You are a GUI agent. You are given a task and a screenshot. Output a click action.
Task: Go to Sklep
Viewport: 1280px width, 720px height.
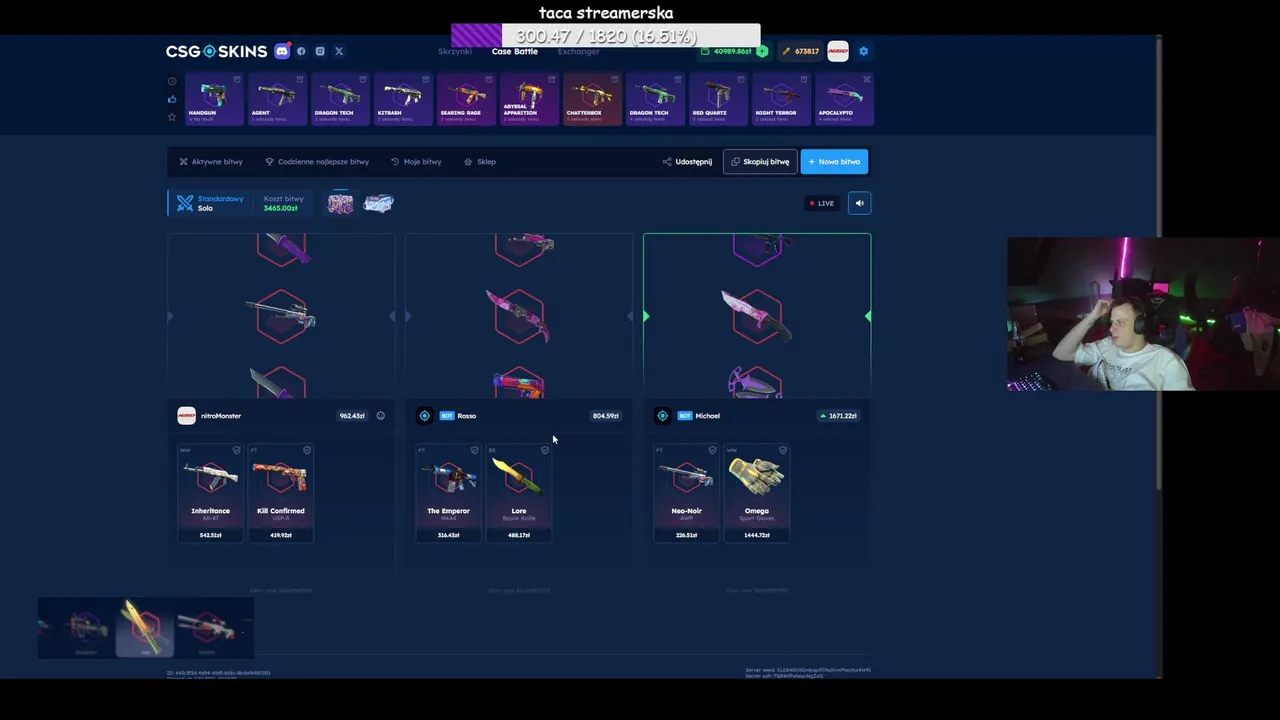[480, 161]
